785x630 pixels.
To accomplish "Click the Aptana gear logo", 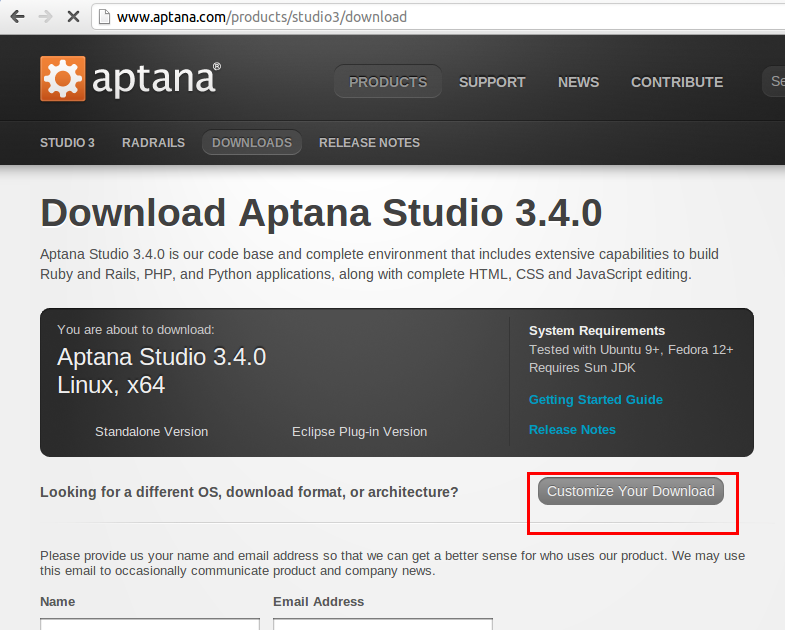I will 63,79.
